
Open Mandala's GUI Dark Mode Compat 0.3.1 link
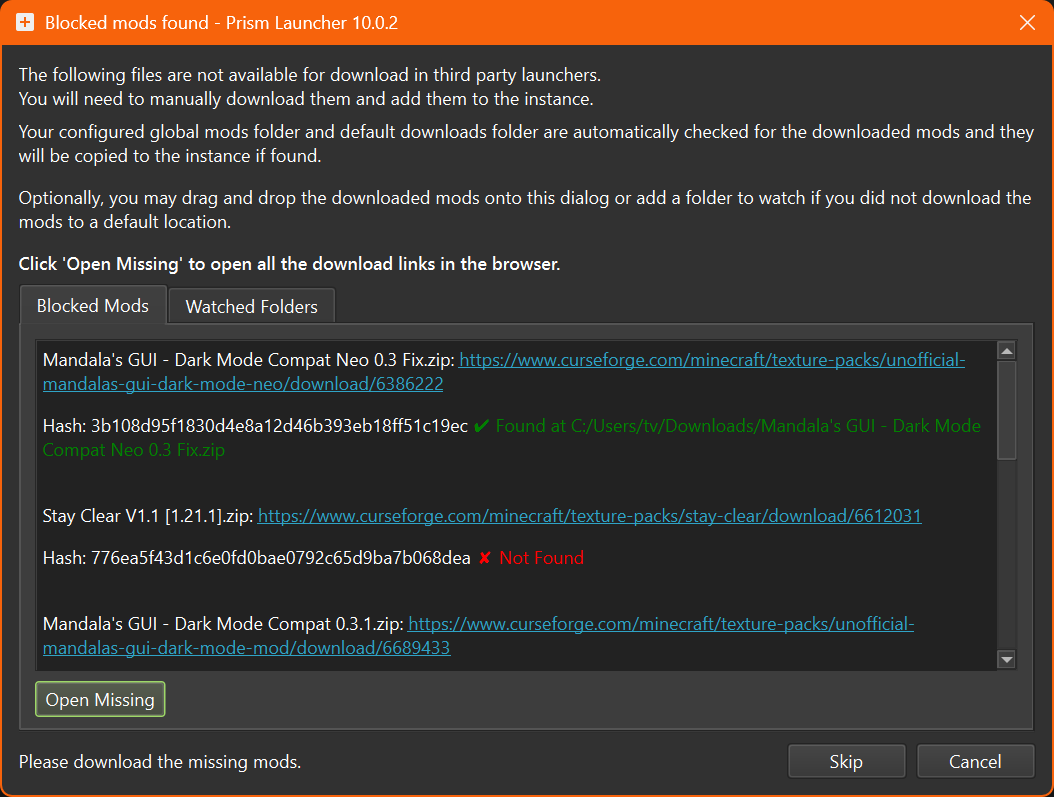point(661,625)
